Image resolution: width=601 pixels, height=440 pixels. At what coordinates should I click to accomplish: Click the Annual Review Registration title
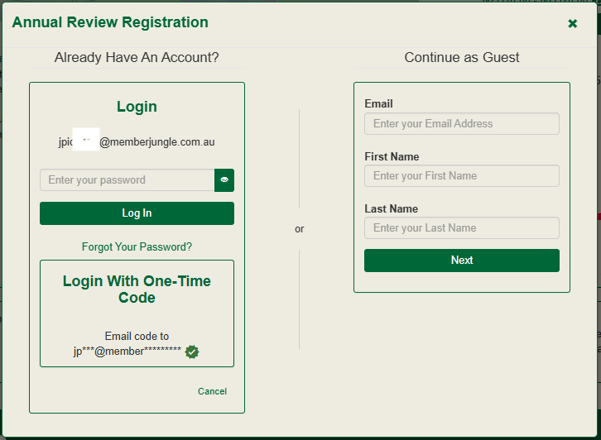click(110, 22)
